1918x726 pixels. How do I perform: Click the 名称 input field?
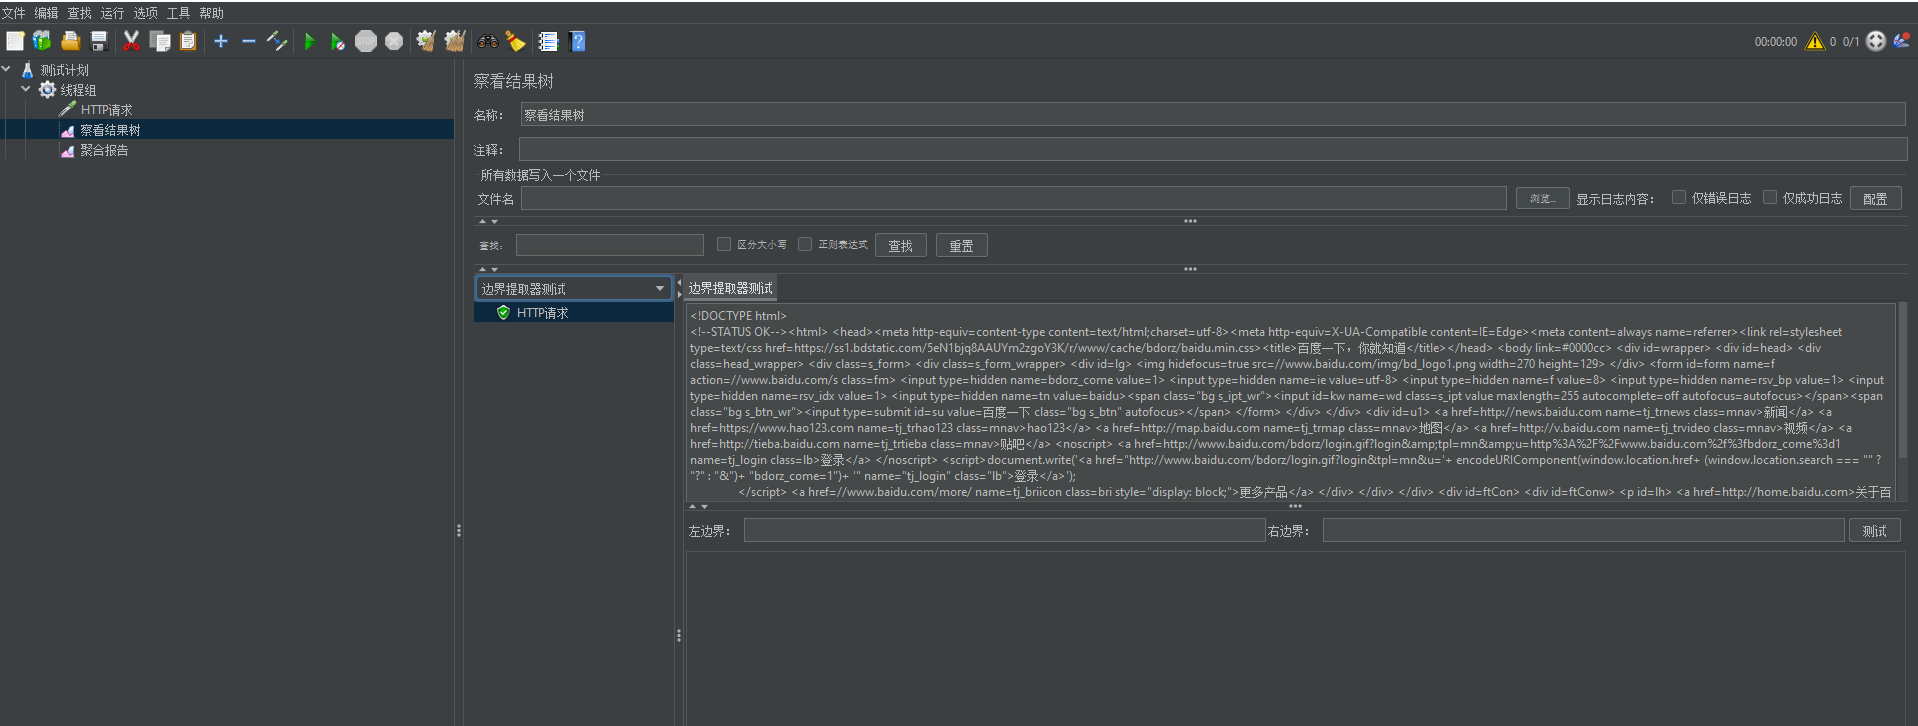coord(1213,115)
